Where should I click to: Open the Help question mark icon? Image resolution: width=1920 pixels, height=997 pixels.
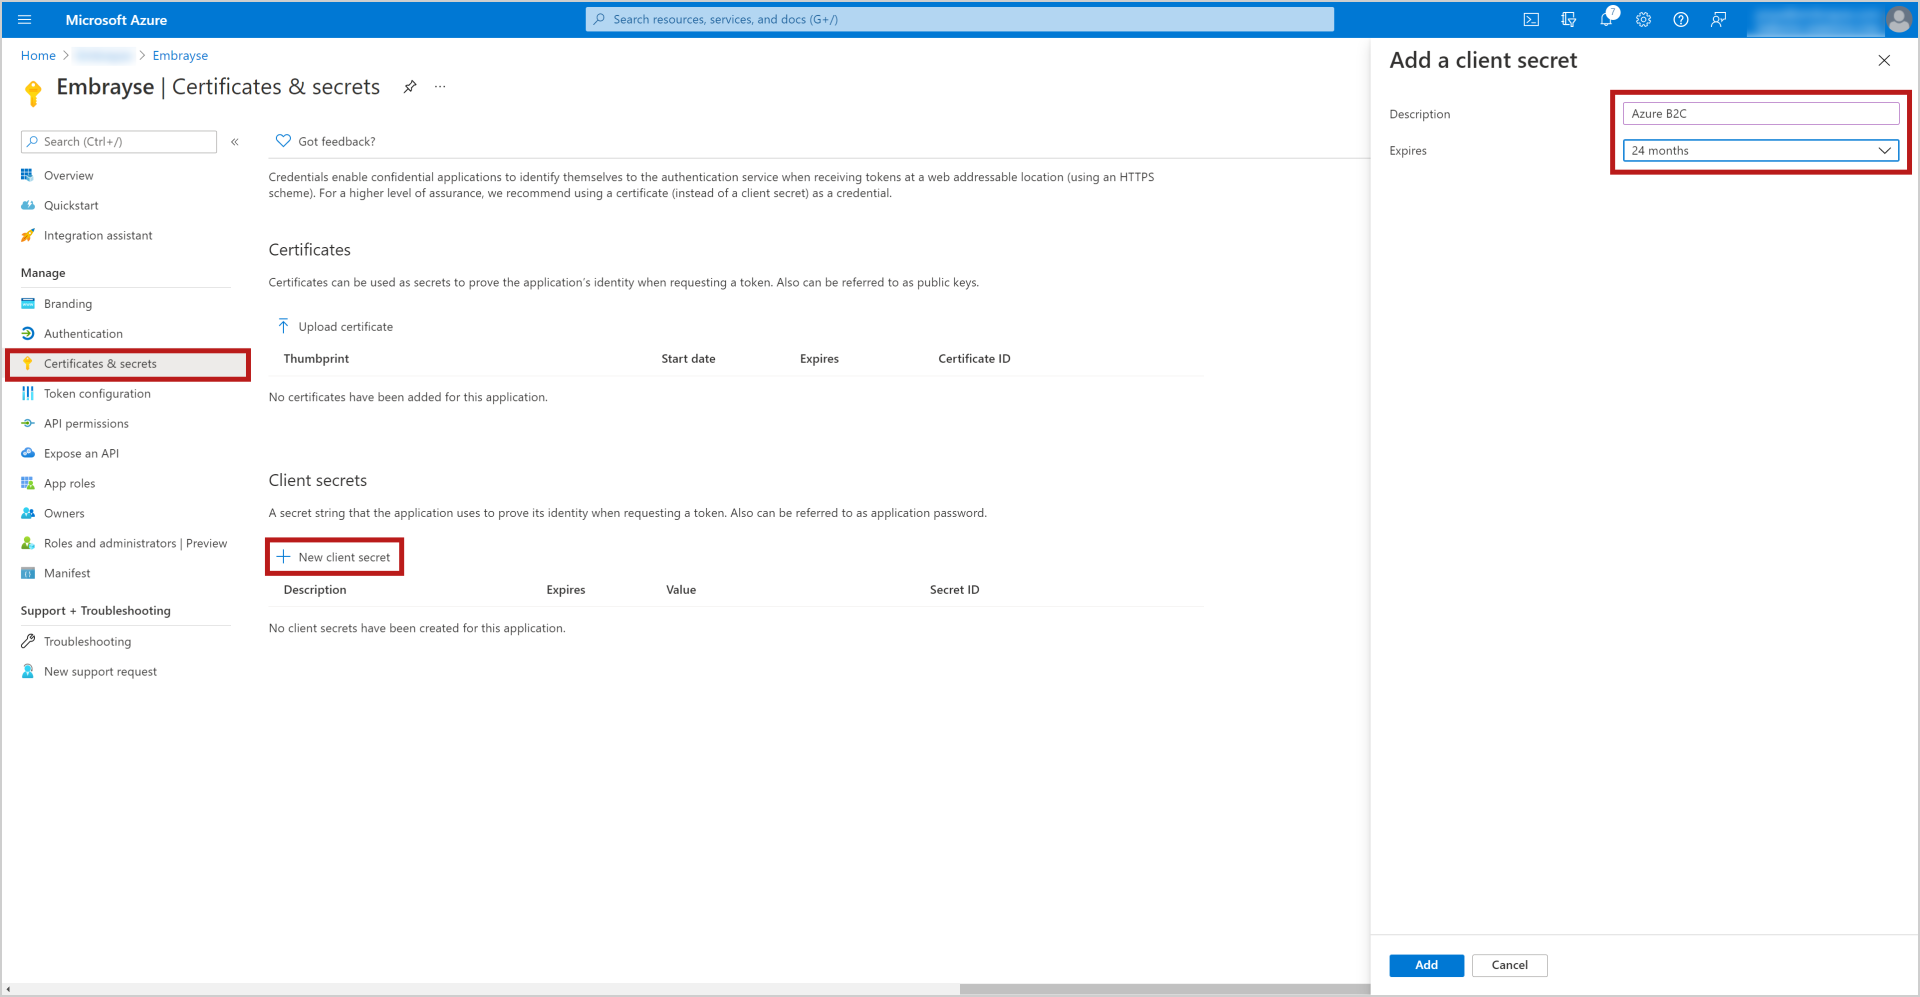(x=1681, y=20)
